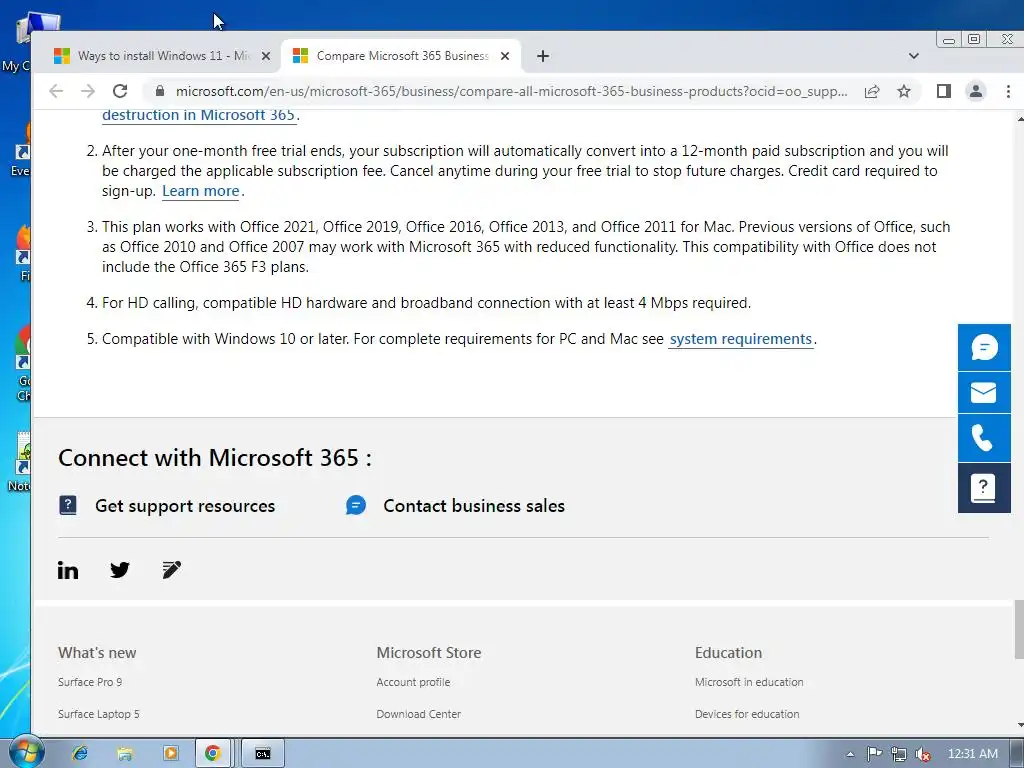Bookmark this page with star icon

pyautogui.click(x=904, y=91)
